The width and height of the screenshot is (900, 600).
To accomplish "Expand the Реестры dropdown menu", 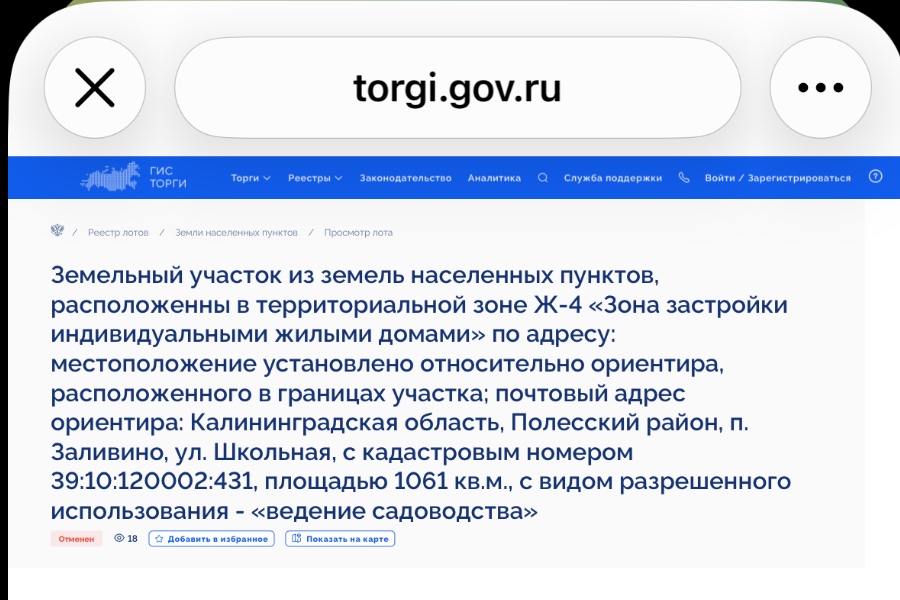I will tap(315, 177).
